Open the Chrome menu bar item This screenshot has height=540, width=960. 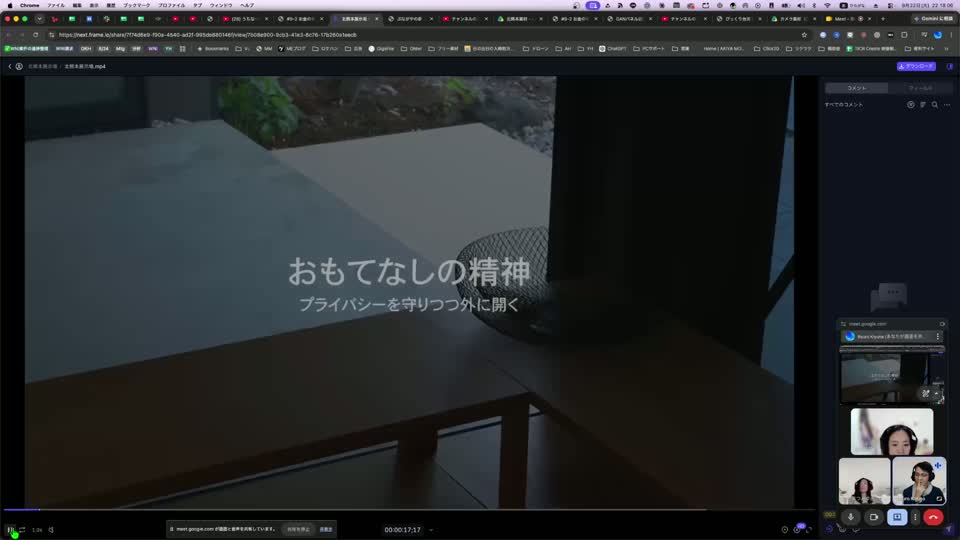pos(29,5)
